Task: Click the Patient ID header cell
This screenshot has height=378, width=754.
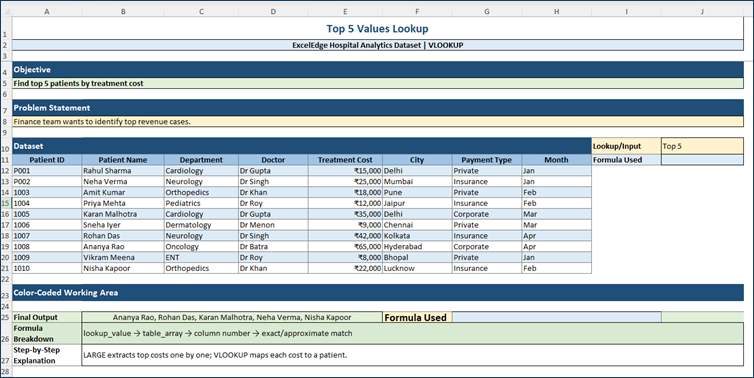Action: (47, 160)
